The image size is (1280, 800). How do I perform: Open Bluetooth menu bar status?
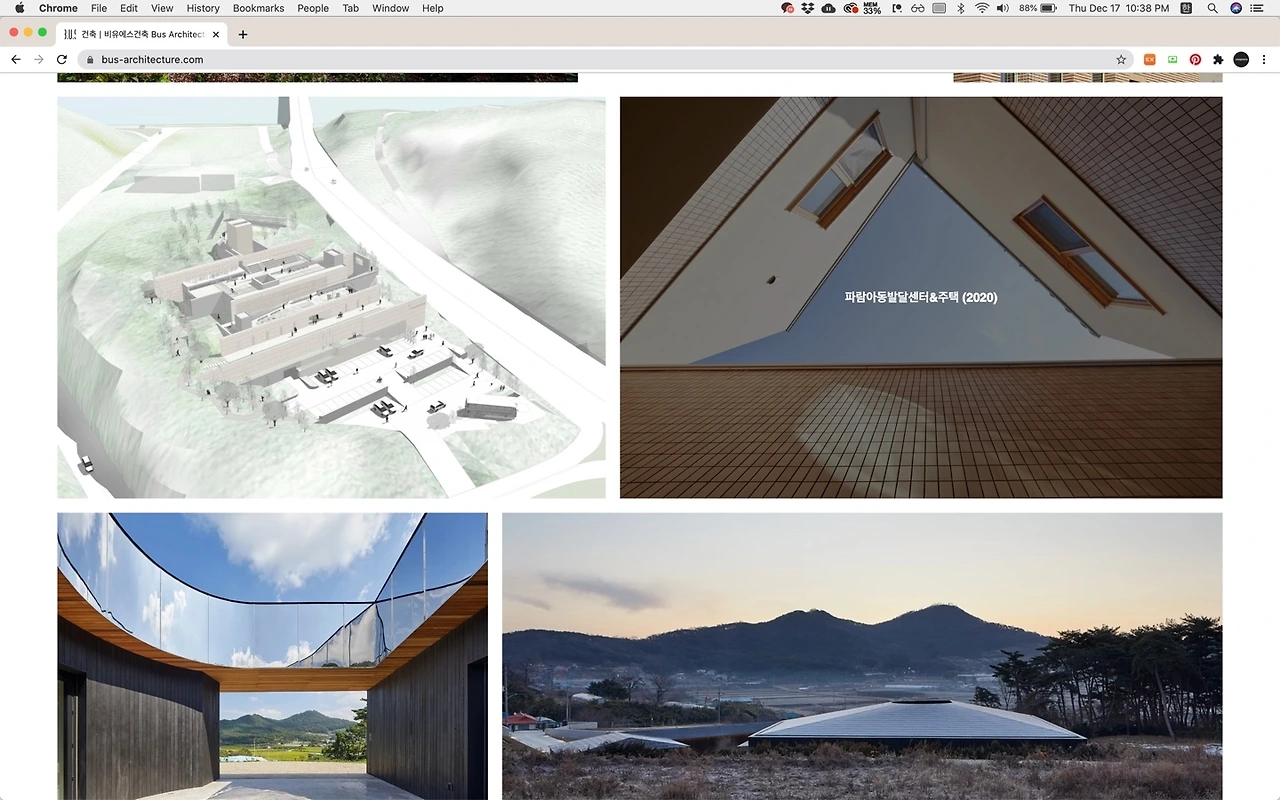[960, 8]
